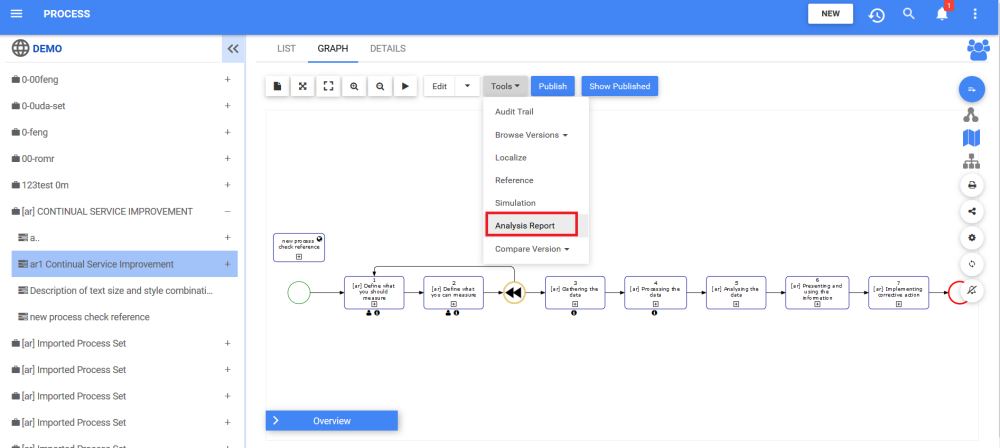Print the process graph

tap(972, 185)
